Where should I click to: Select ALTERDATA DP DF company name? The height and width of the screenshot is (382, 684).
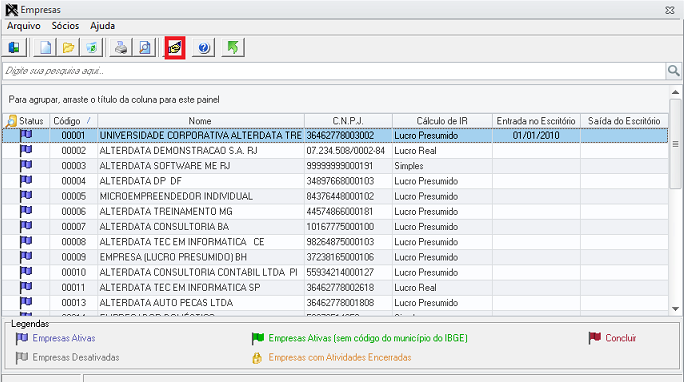pyautogui.click(x=140, y=181)
